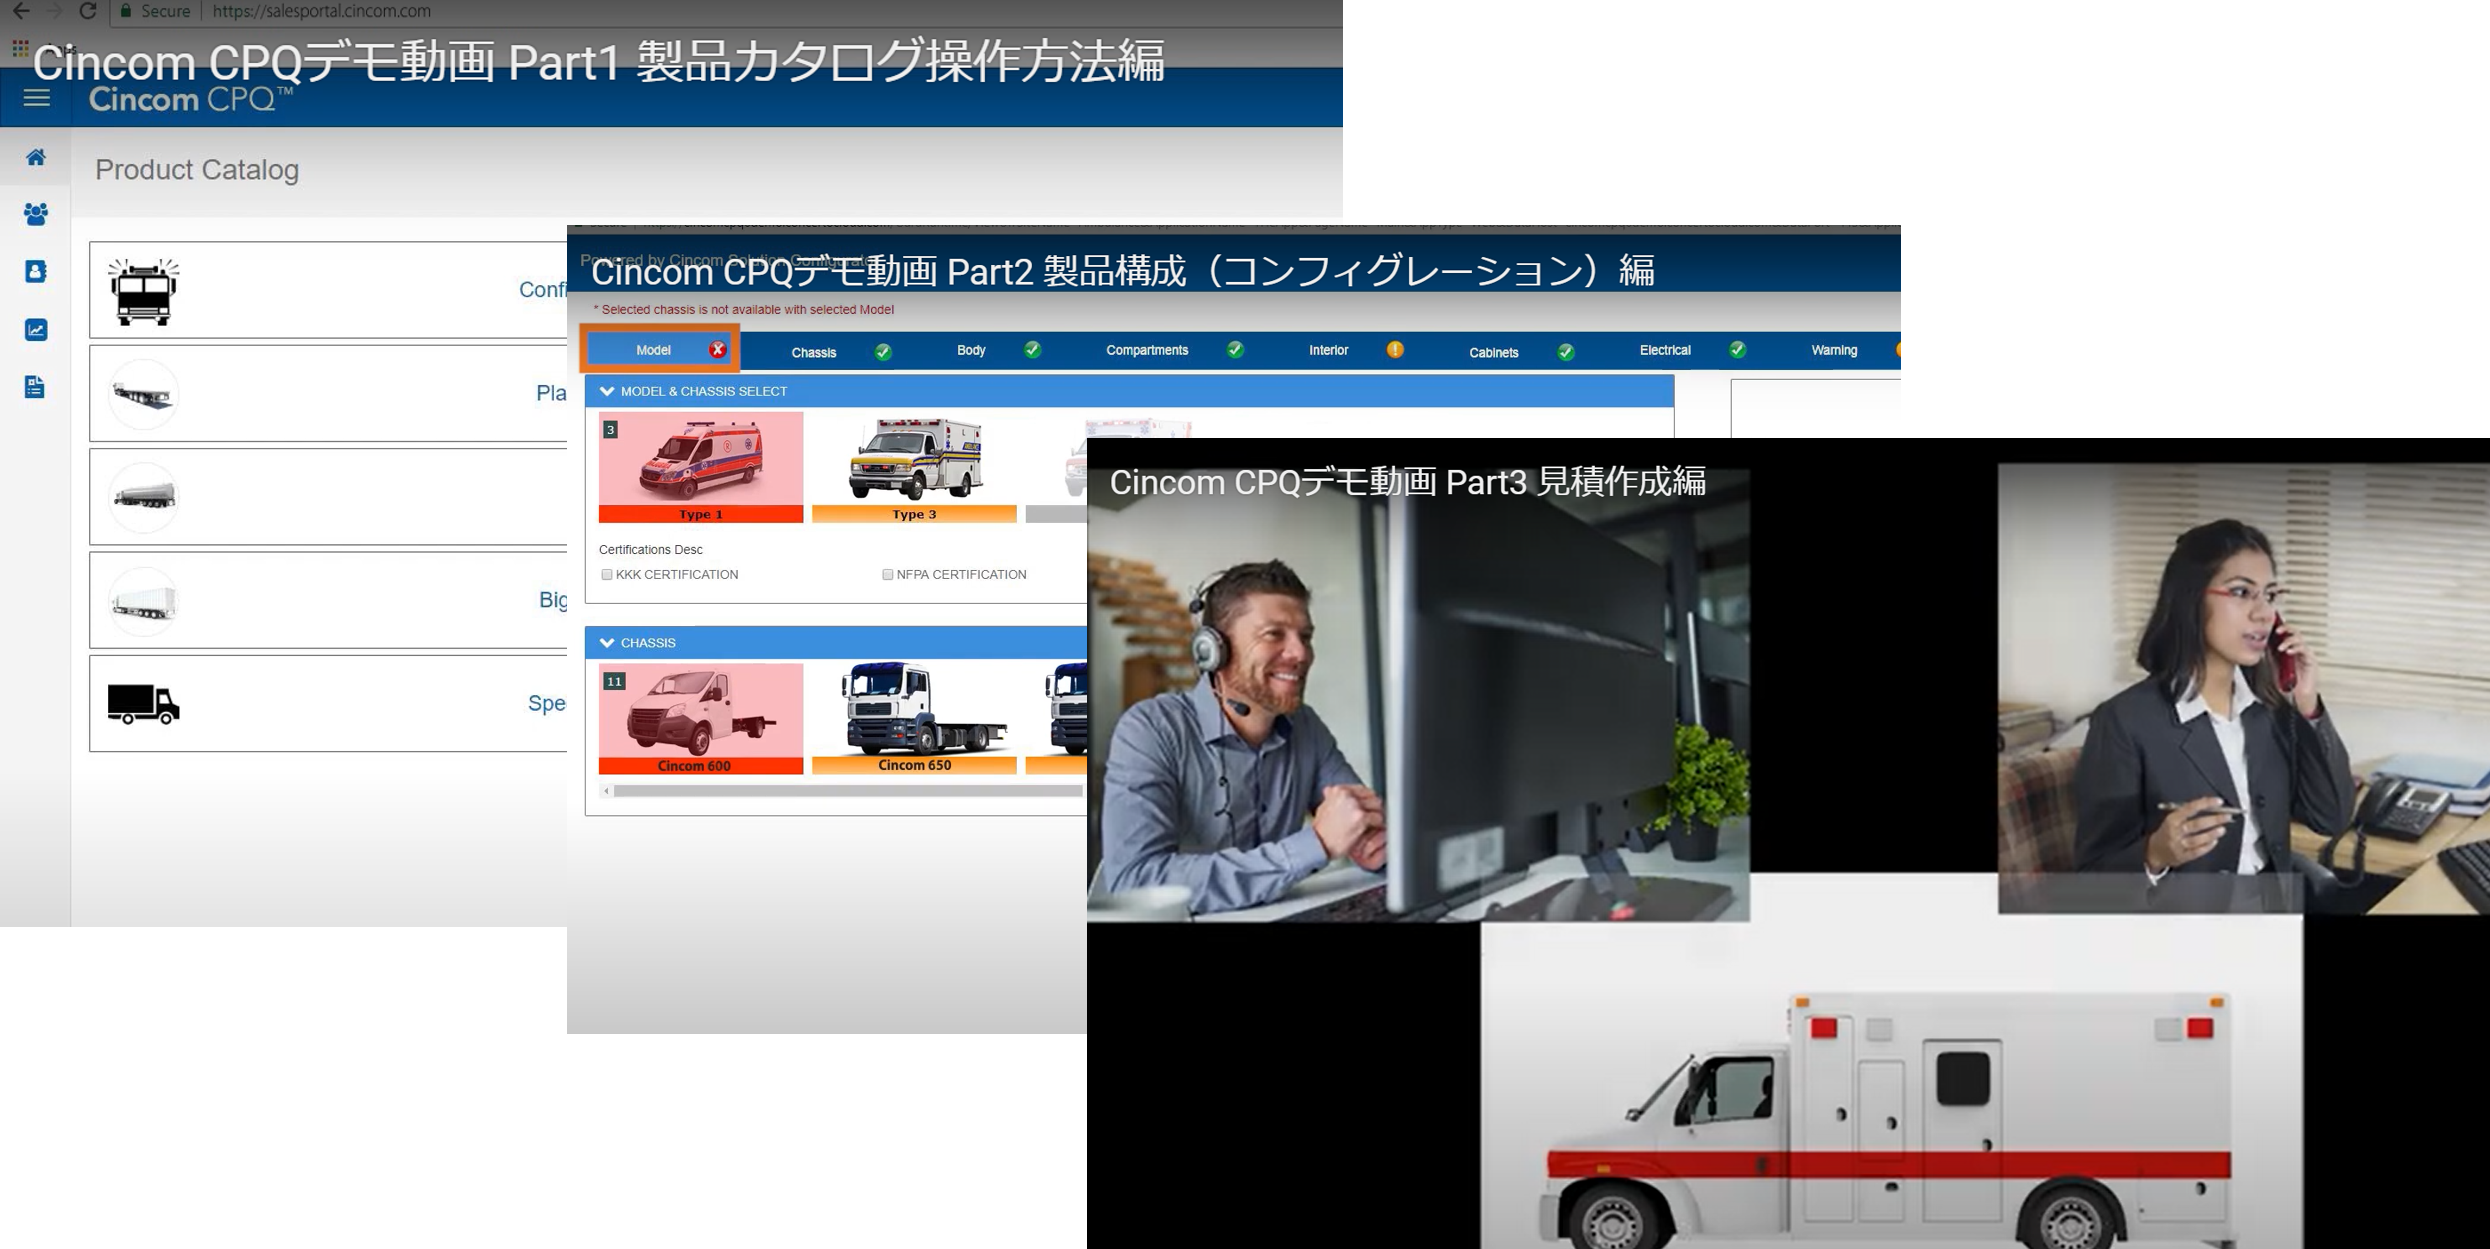This screenshot has width=2490, height=1249.
Task: Reload the page with the browser refresh icon
Action: [x=89, y=11]
